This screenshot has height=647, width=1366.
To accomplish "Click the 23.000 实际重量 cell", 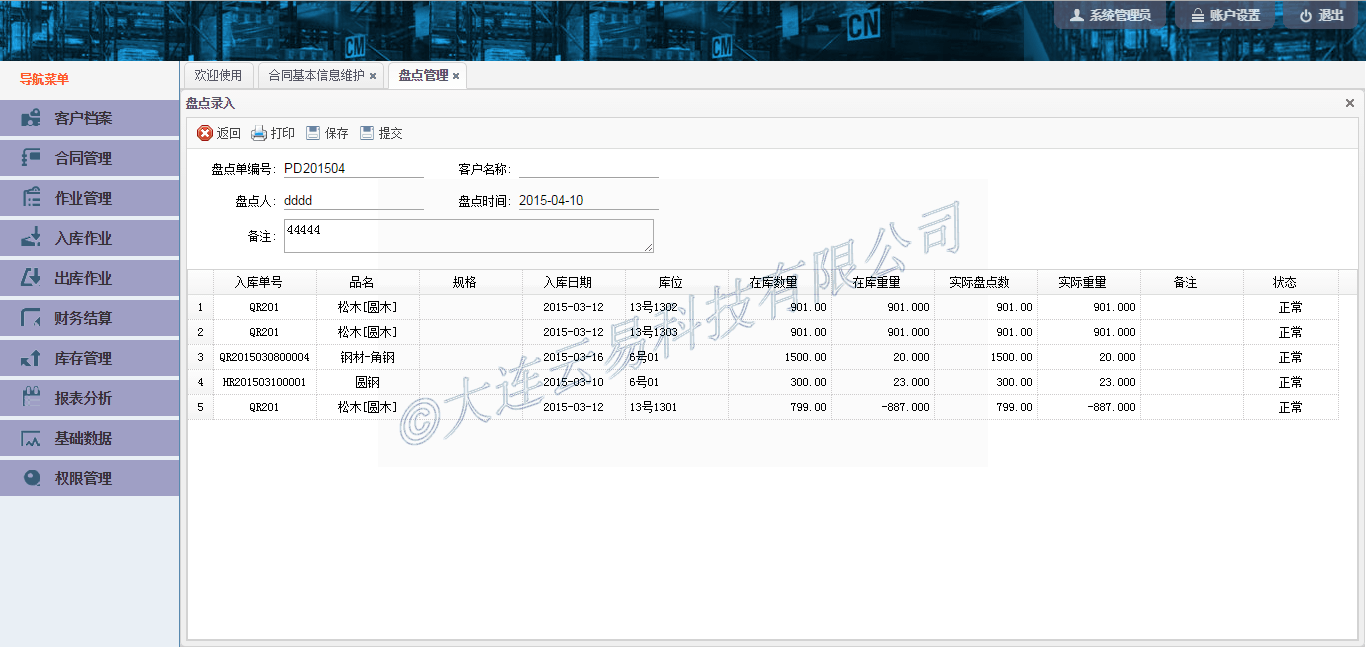I will pyautogui.click(x=1088, y=382).
